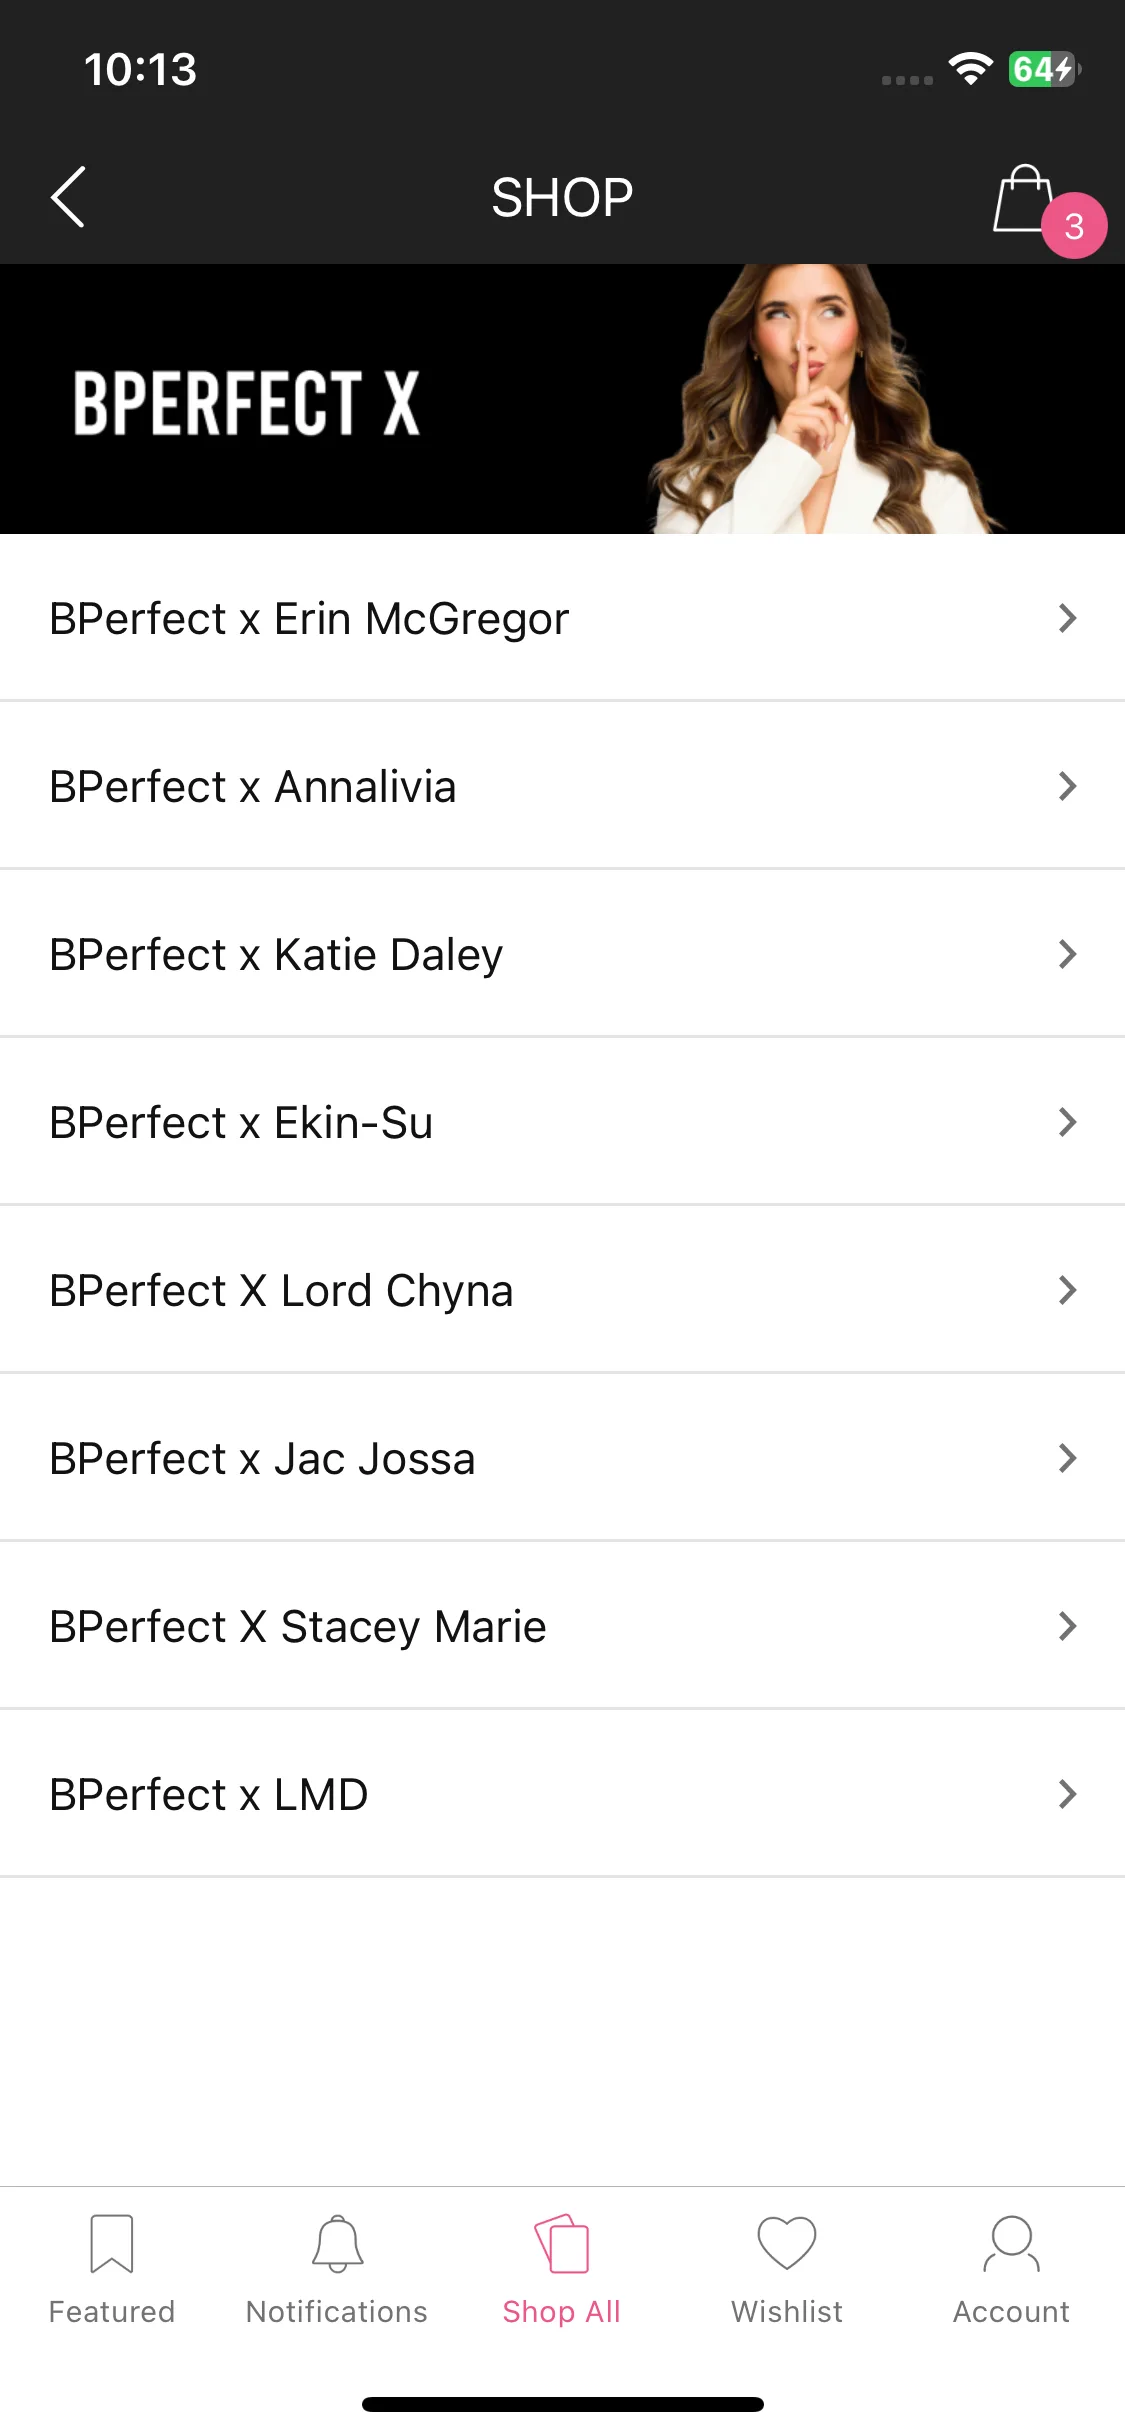Expand chevron beside BPerfect x Annalivia
1125x2436 pixels.
click(1068, 786)
